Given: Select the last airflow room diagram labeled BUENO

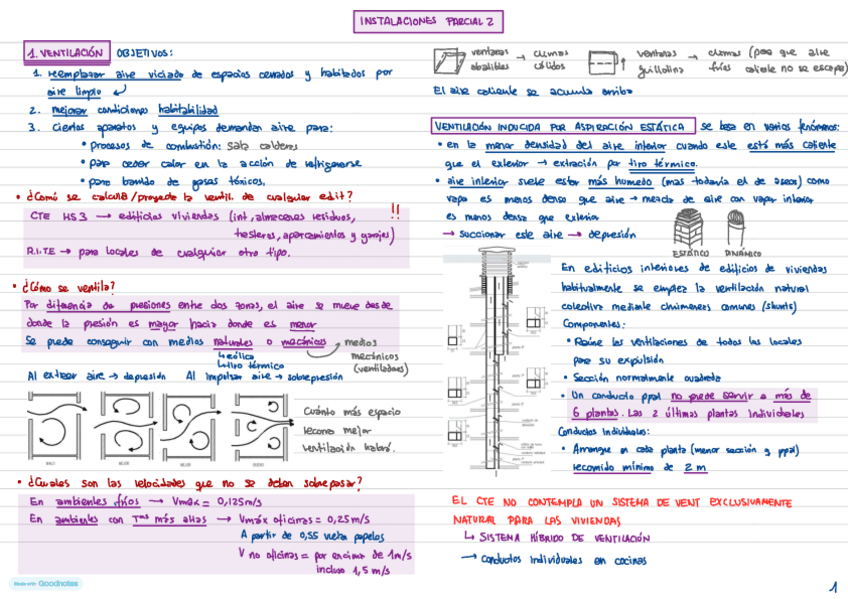Looking at the screenshot, I should [x=262, y=427].
